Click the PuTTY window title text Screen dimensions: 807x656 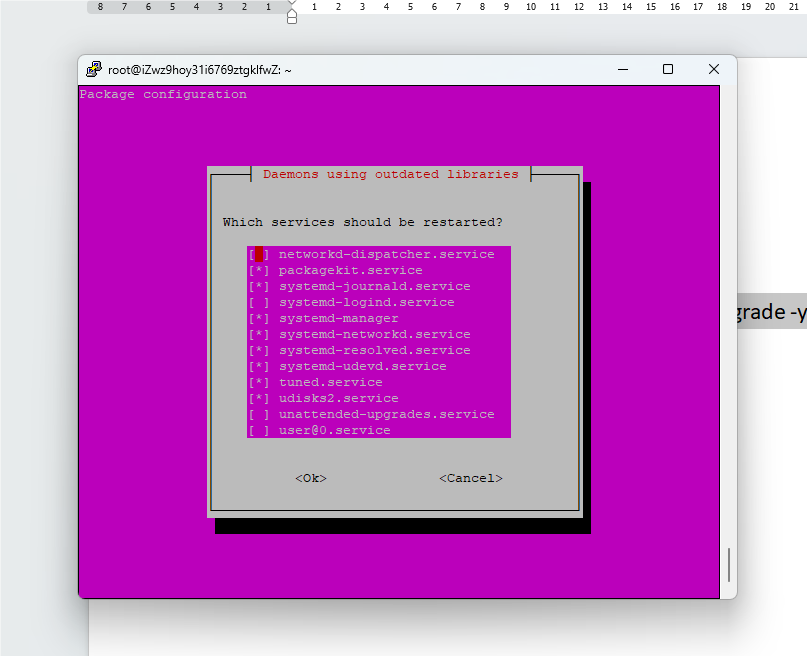(x=200, y=70)
